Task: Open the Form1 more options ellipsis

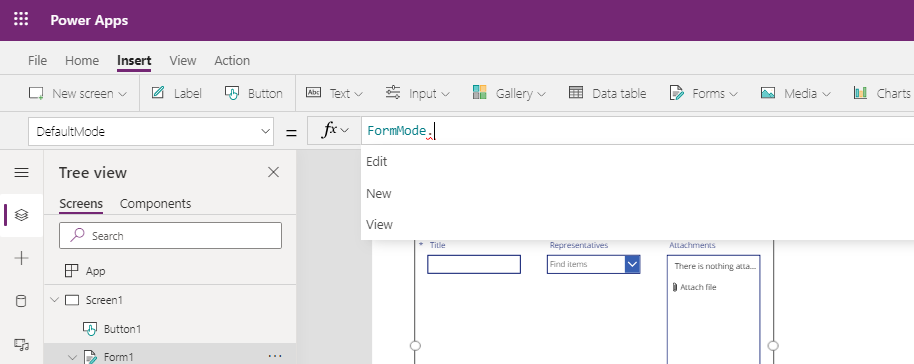Action: click(275, 356)
